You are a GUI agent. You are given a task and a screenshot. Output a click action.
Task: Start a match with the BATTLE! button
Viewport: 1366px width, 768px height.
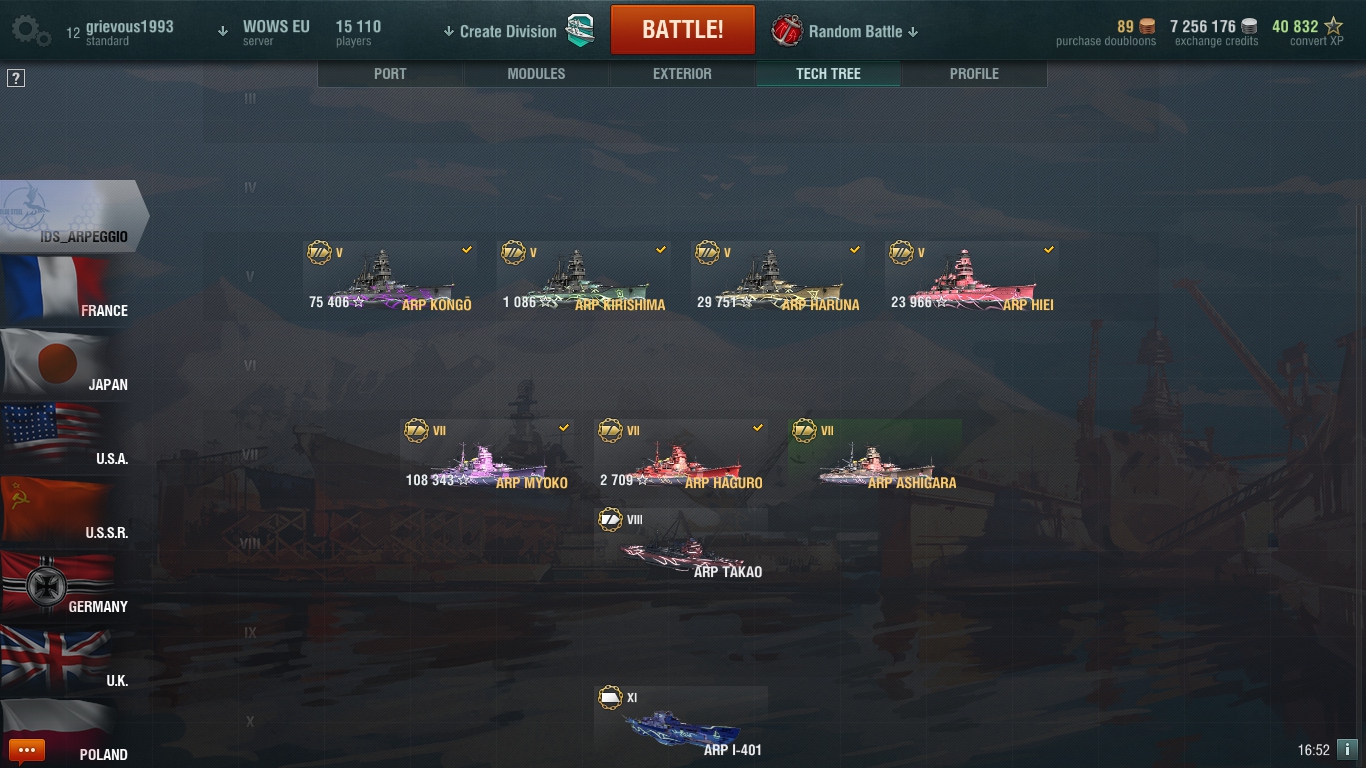tap(683, 29)
